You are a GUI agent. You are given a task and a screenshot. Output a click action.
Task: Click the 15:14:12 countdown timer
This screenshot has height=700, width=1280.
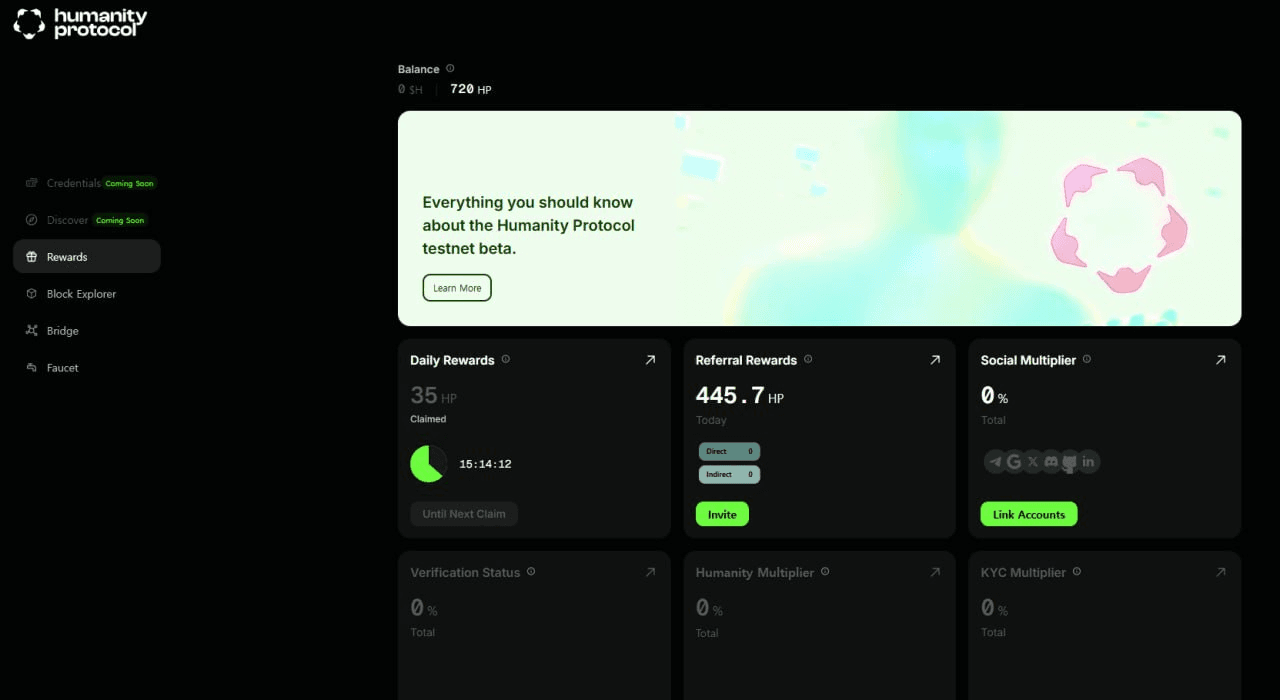485,464
